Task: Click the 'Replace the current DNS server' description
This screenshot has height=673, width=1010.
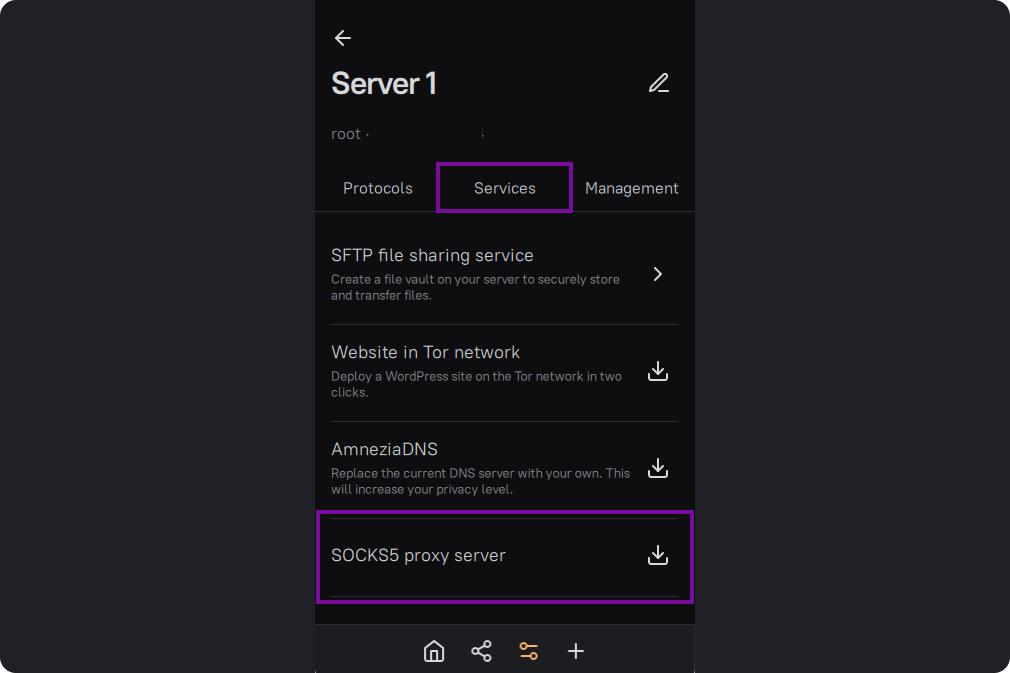Action: (x=480, y=481)
